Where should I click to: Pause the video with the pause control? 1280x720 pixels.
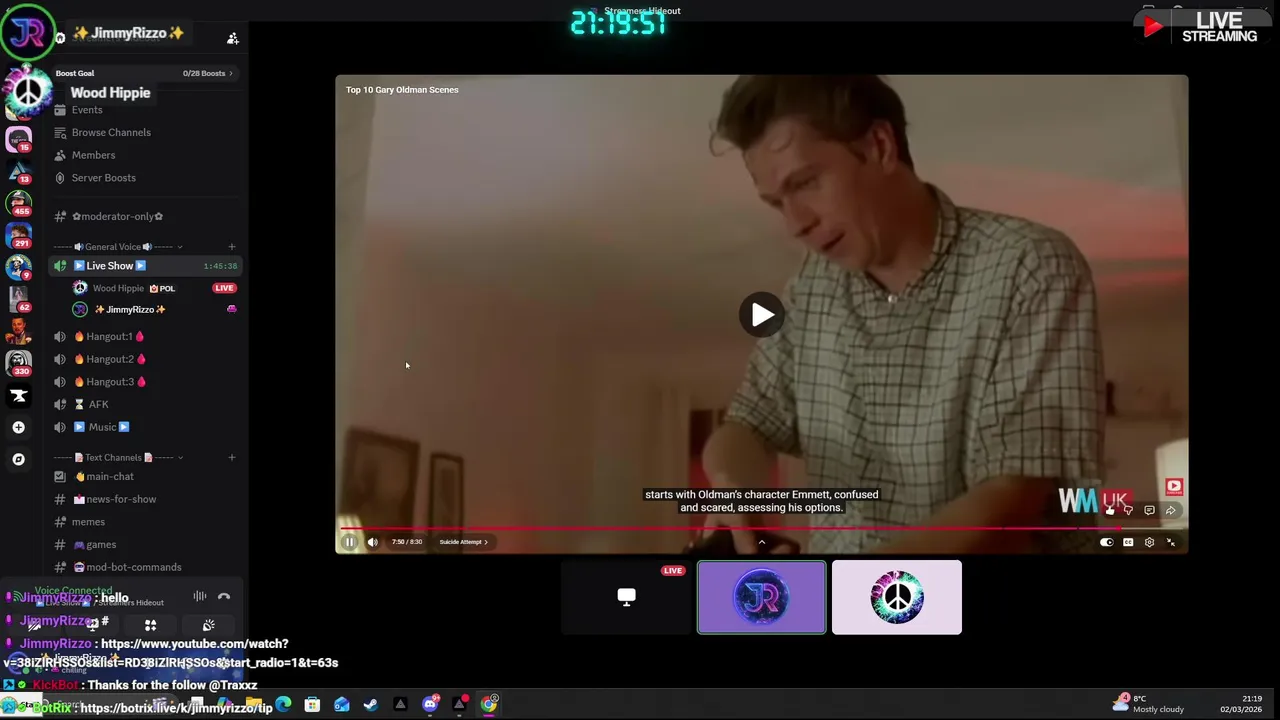click(350, 542)
